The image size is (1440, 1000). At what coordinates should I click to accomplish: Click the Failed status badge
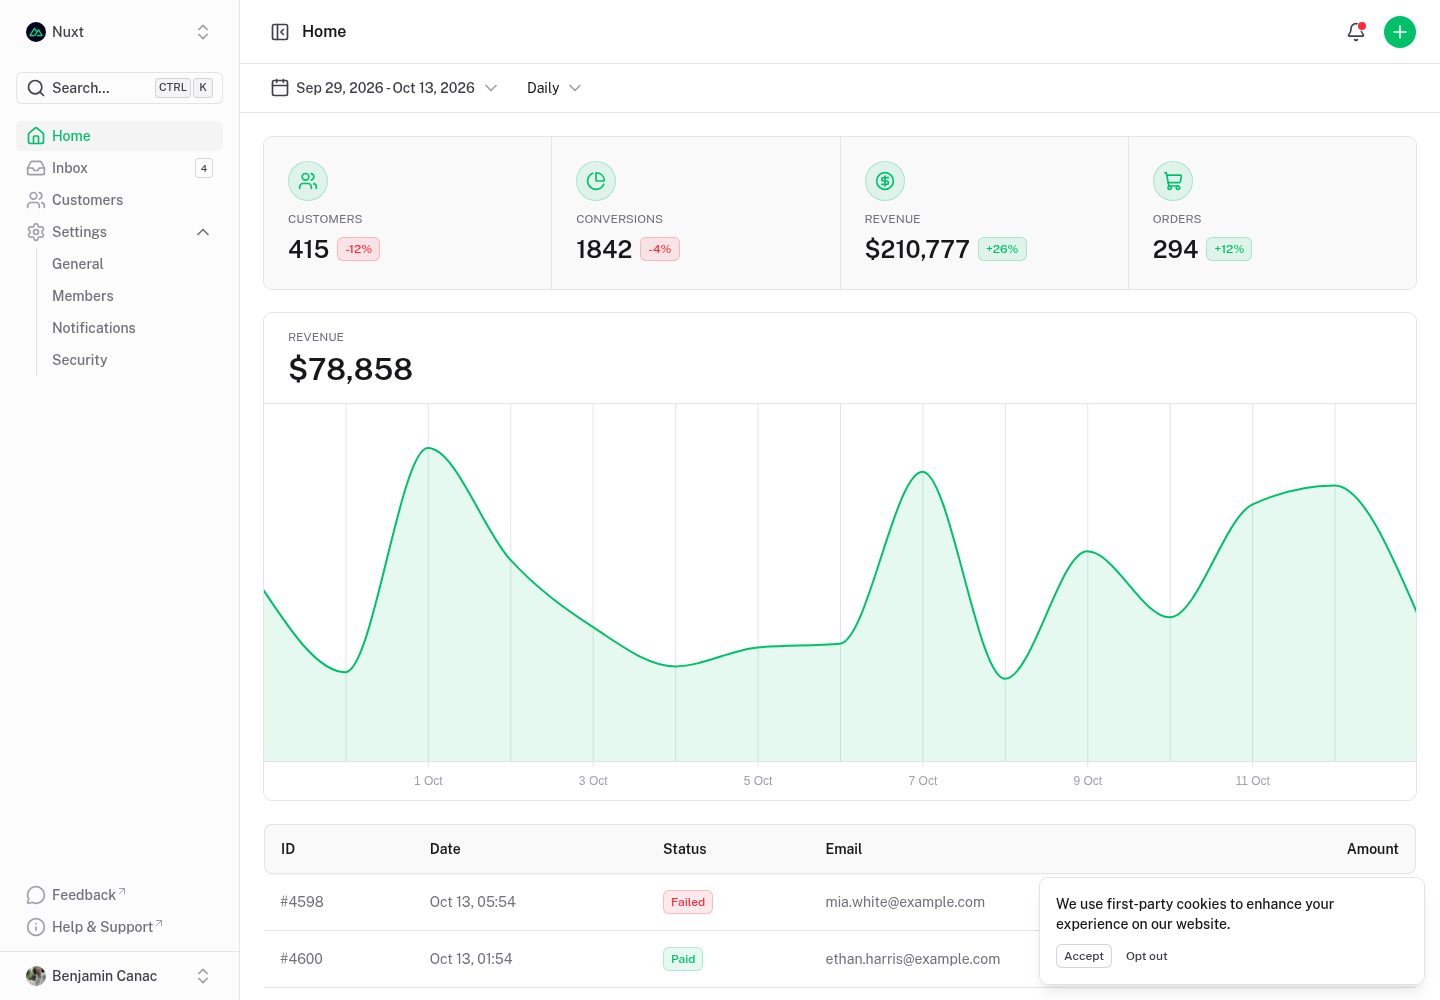click(x=688, y=902)
